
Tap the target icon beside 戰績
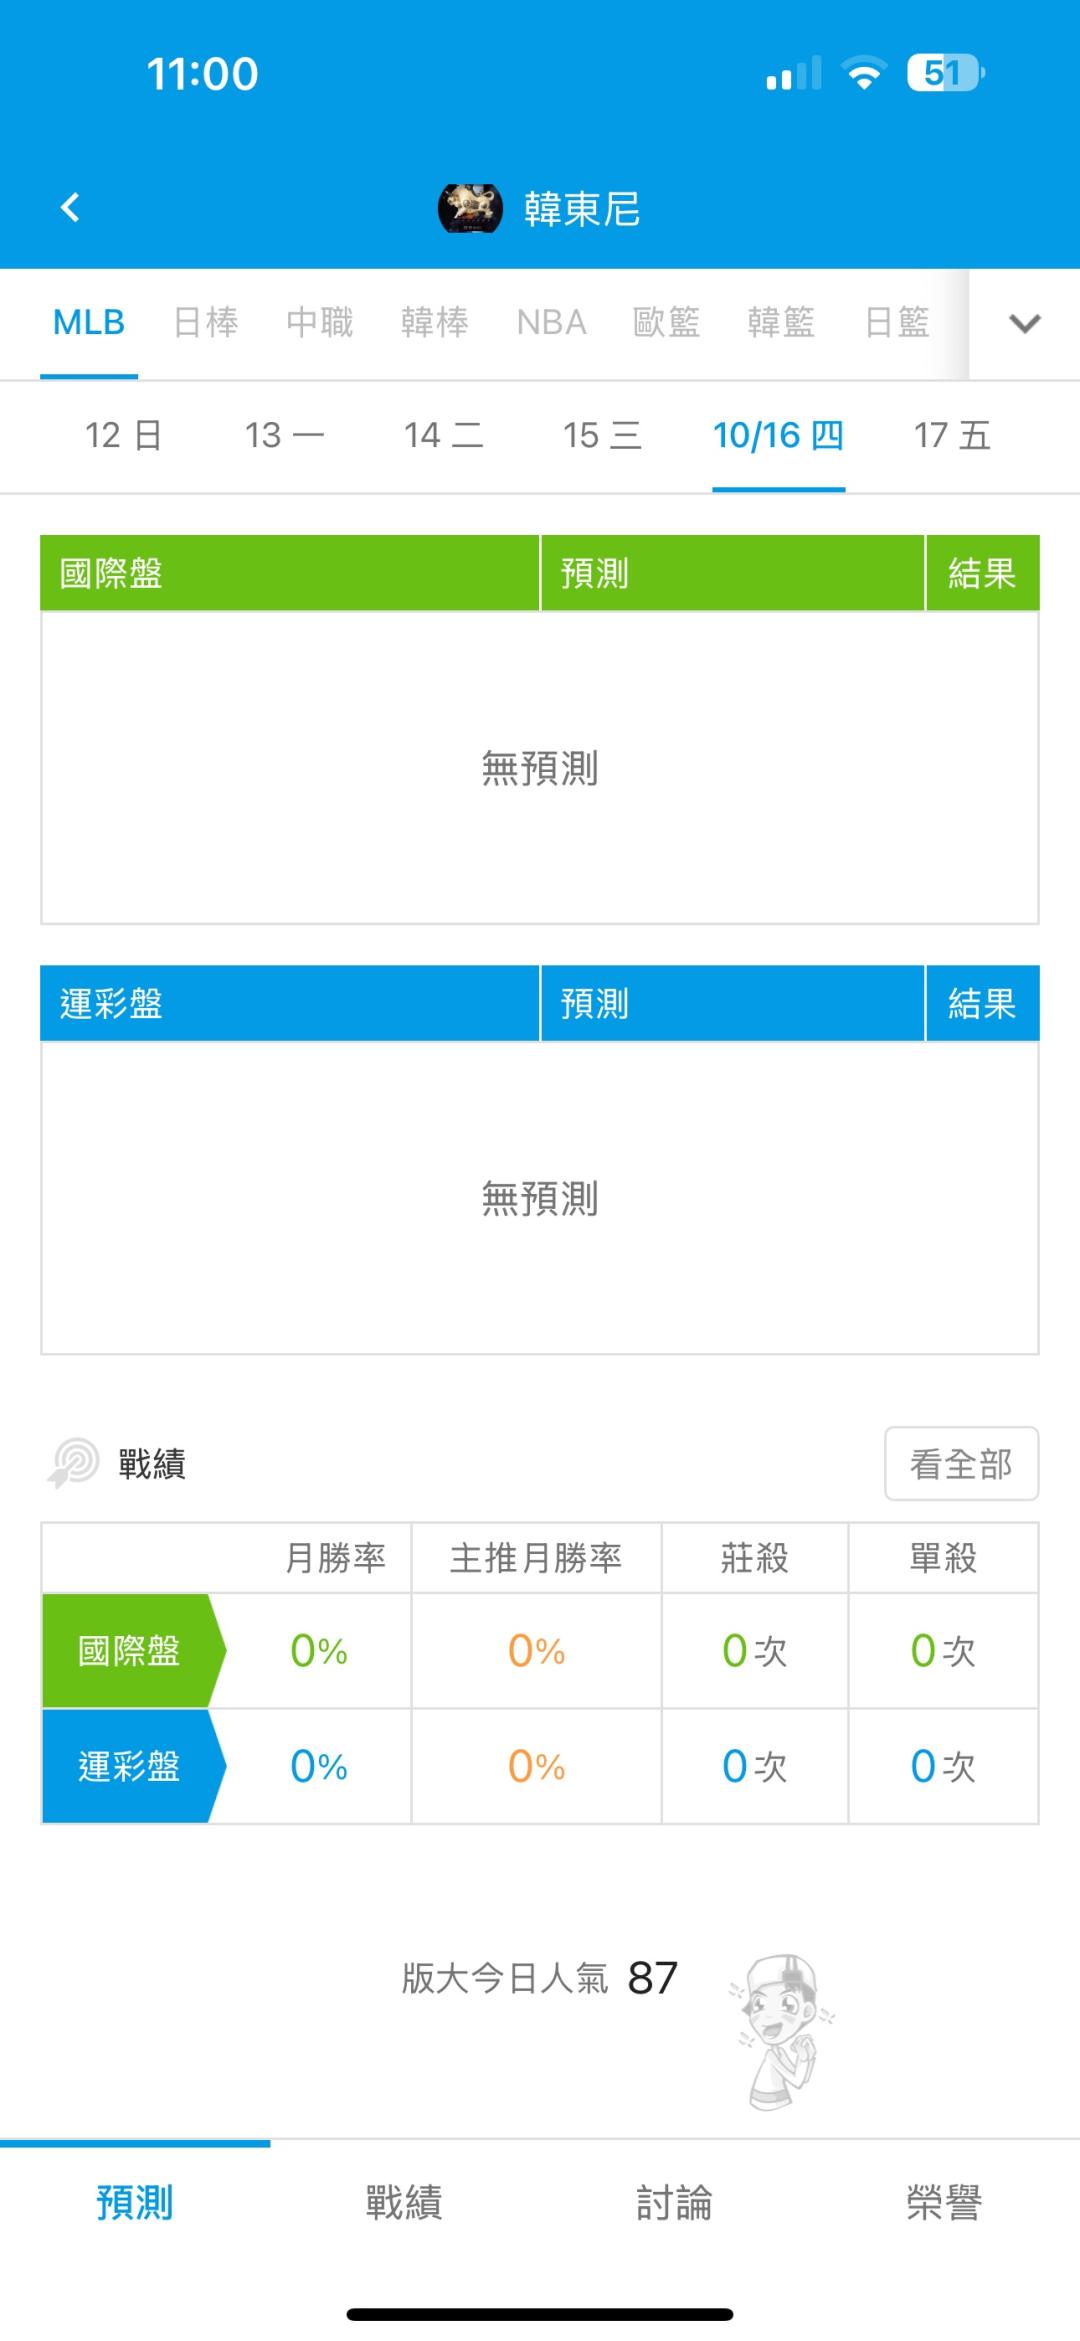73,1464
